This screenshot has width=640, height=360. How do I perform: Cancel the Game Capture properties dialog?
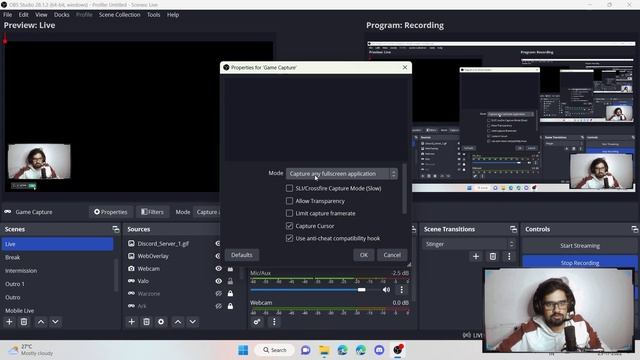[x=392, y=255]
